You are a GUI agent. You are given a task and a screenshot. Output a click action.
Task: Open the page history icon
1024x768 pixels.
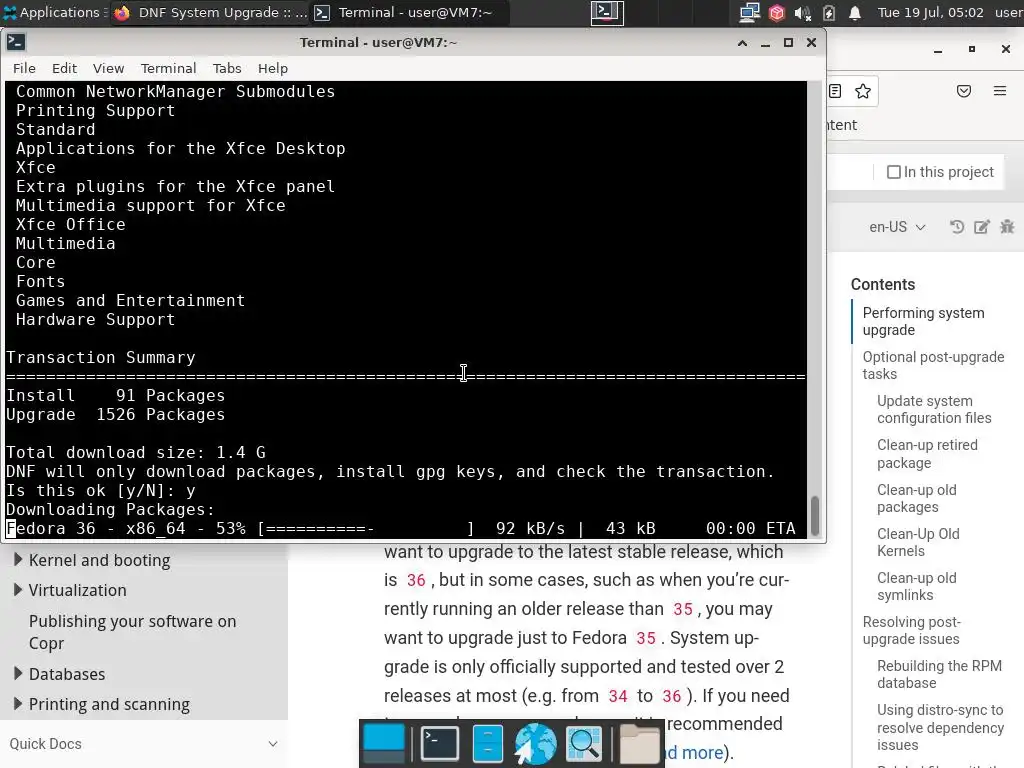click(x=957, y=227)
